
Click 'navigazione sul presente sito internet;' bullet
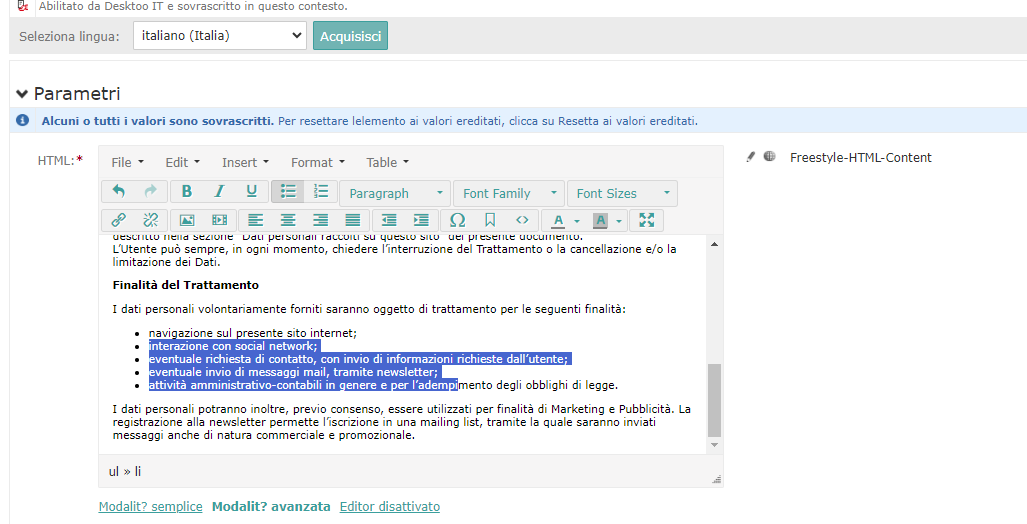253,333
